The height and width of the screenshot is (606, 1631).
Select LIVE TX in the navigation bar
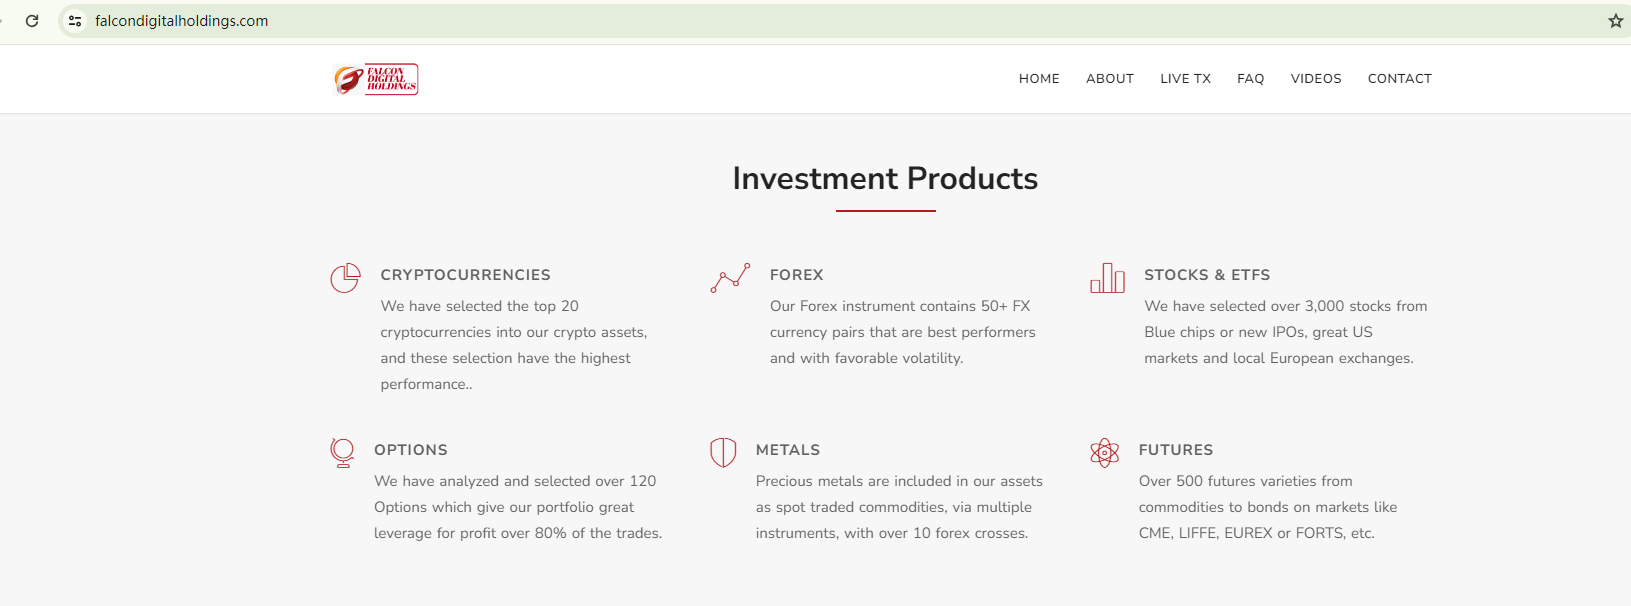(1185, 79)
